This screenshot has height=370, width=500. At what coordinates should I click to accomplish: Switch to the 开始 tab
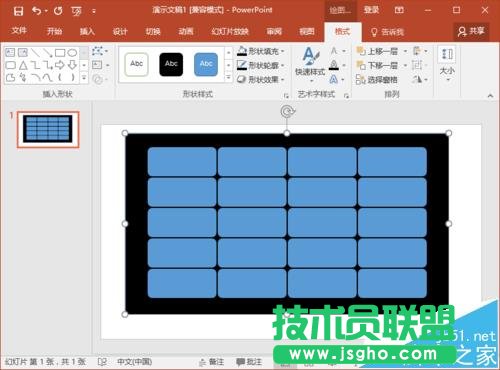54,32
